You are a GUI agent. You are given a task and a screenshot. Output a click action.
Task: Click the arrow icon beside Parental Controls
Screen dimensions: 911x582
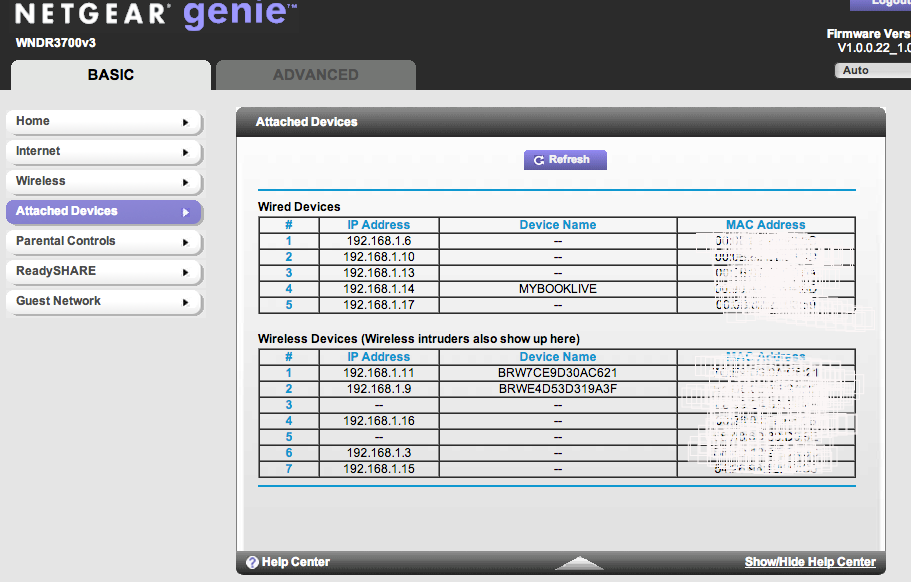(185, 242)
